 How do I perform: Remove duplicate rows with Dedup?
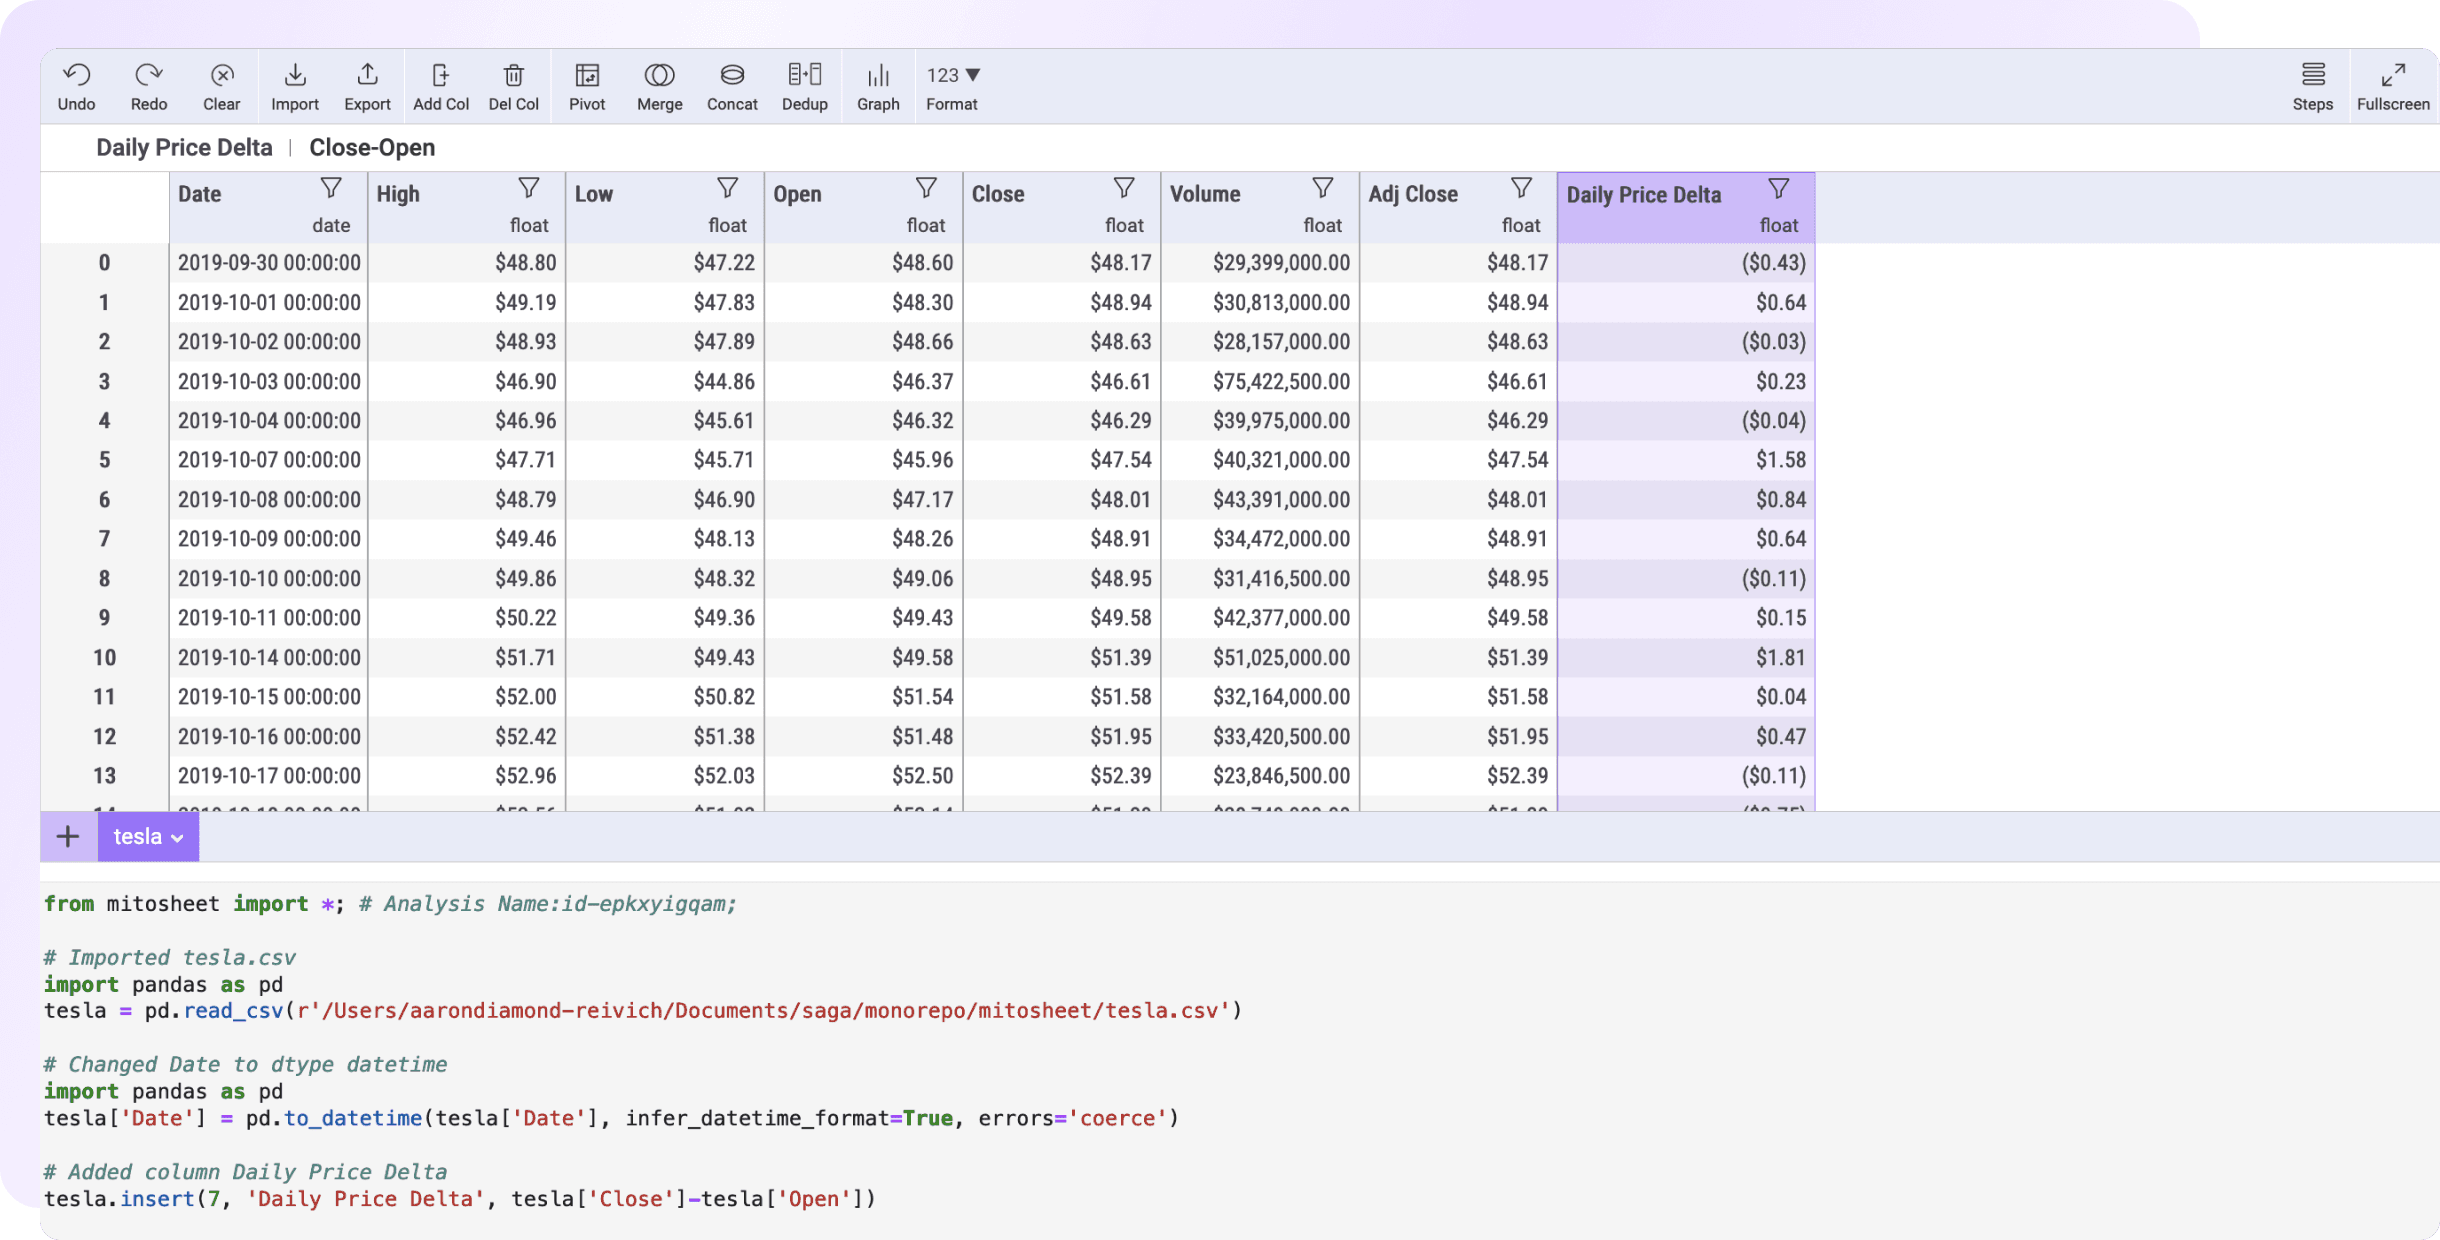coord(803,85)
